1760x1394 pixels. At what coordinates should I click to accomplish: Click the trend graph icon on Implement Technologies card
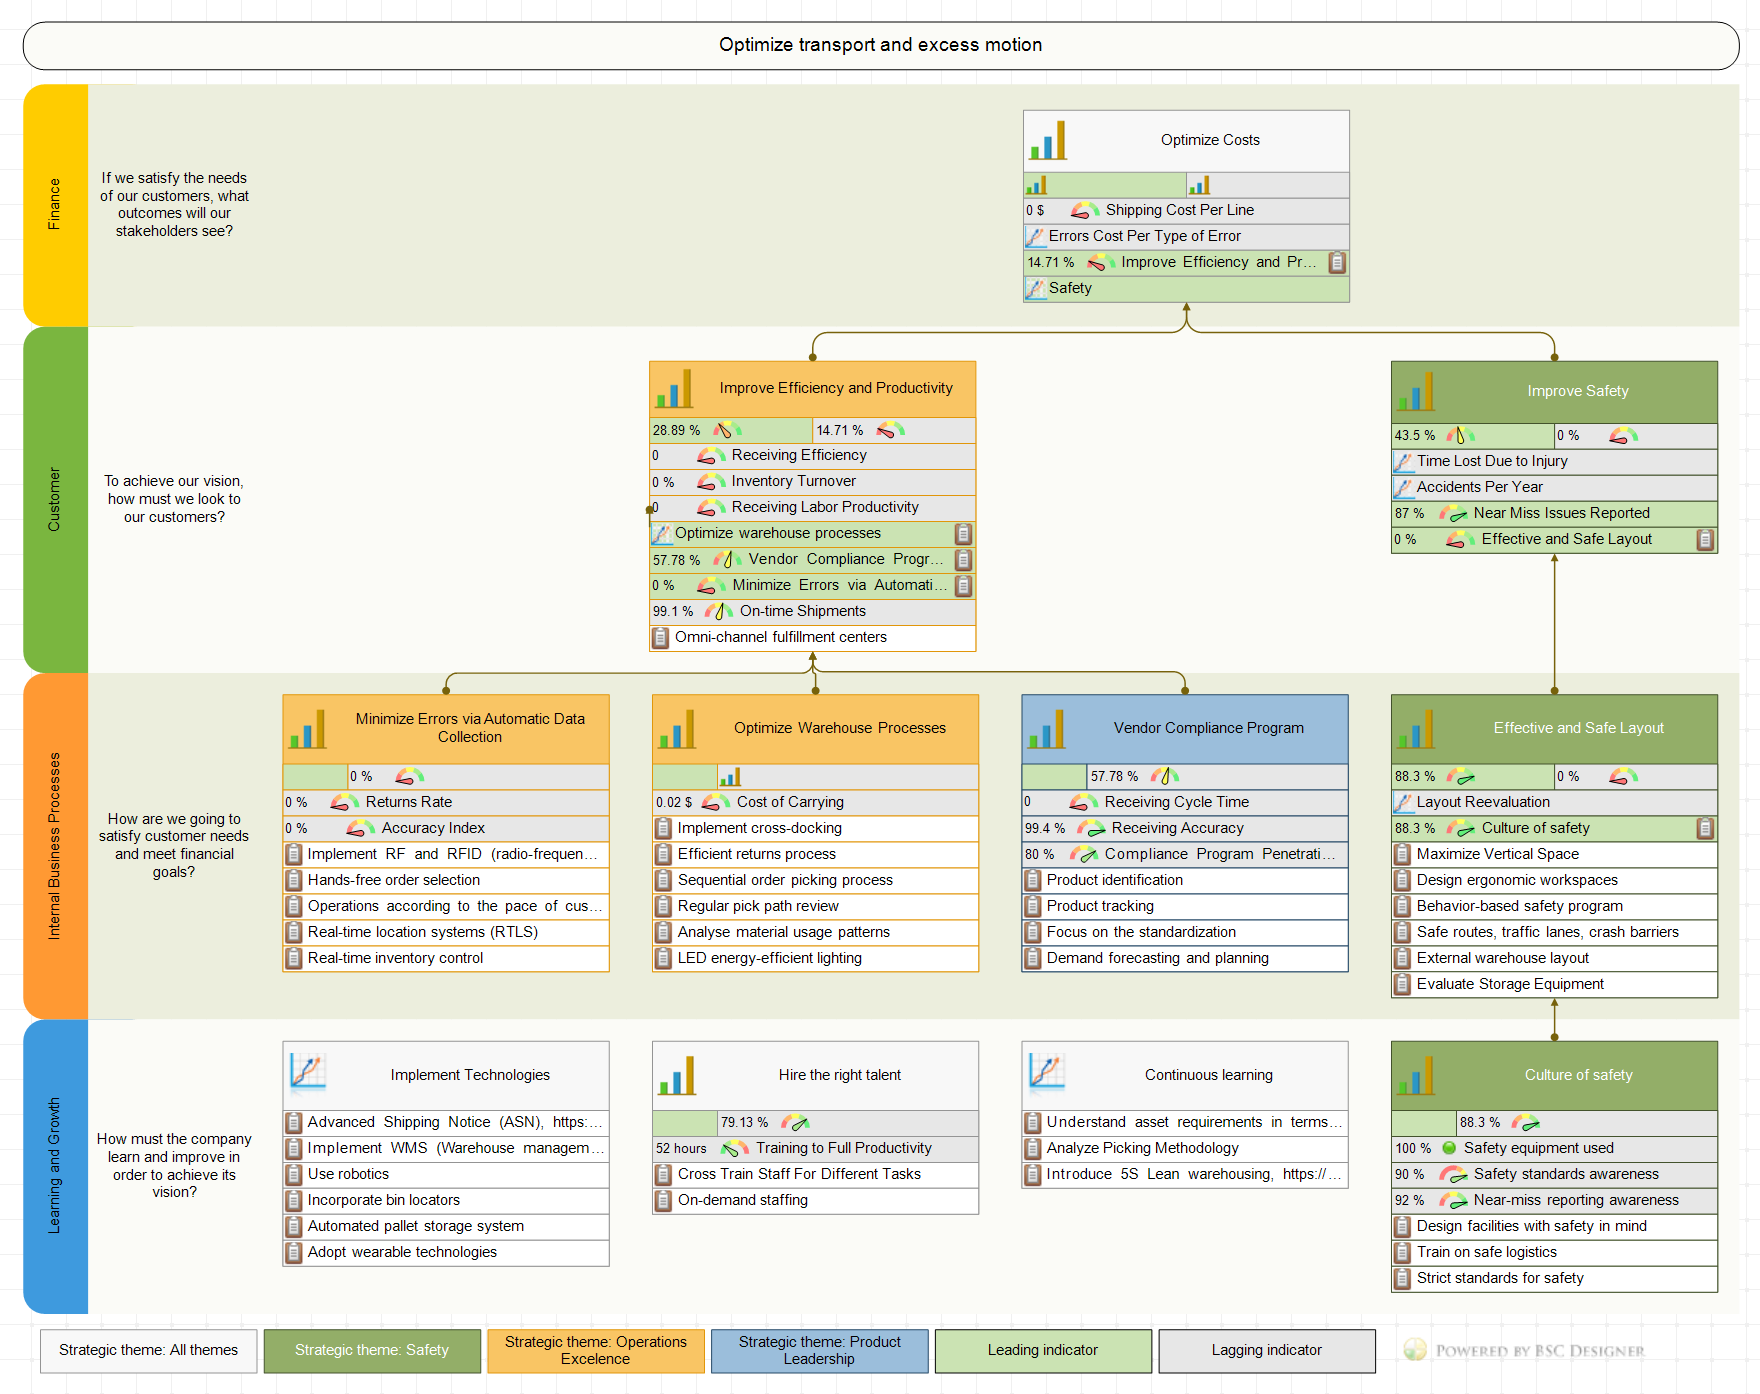pyautogui.click(x=310, y=1074)
